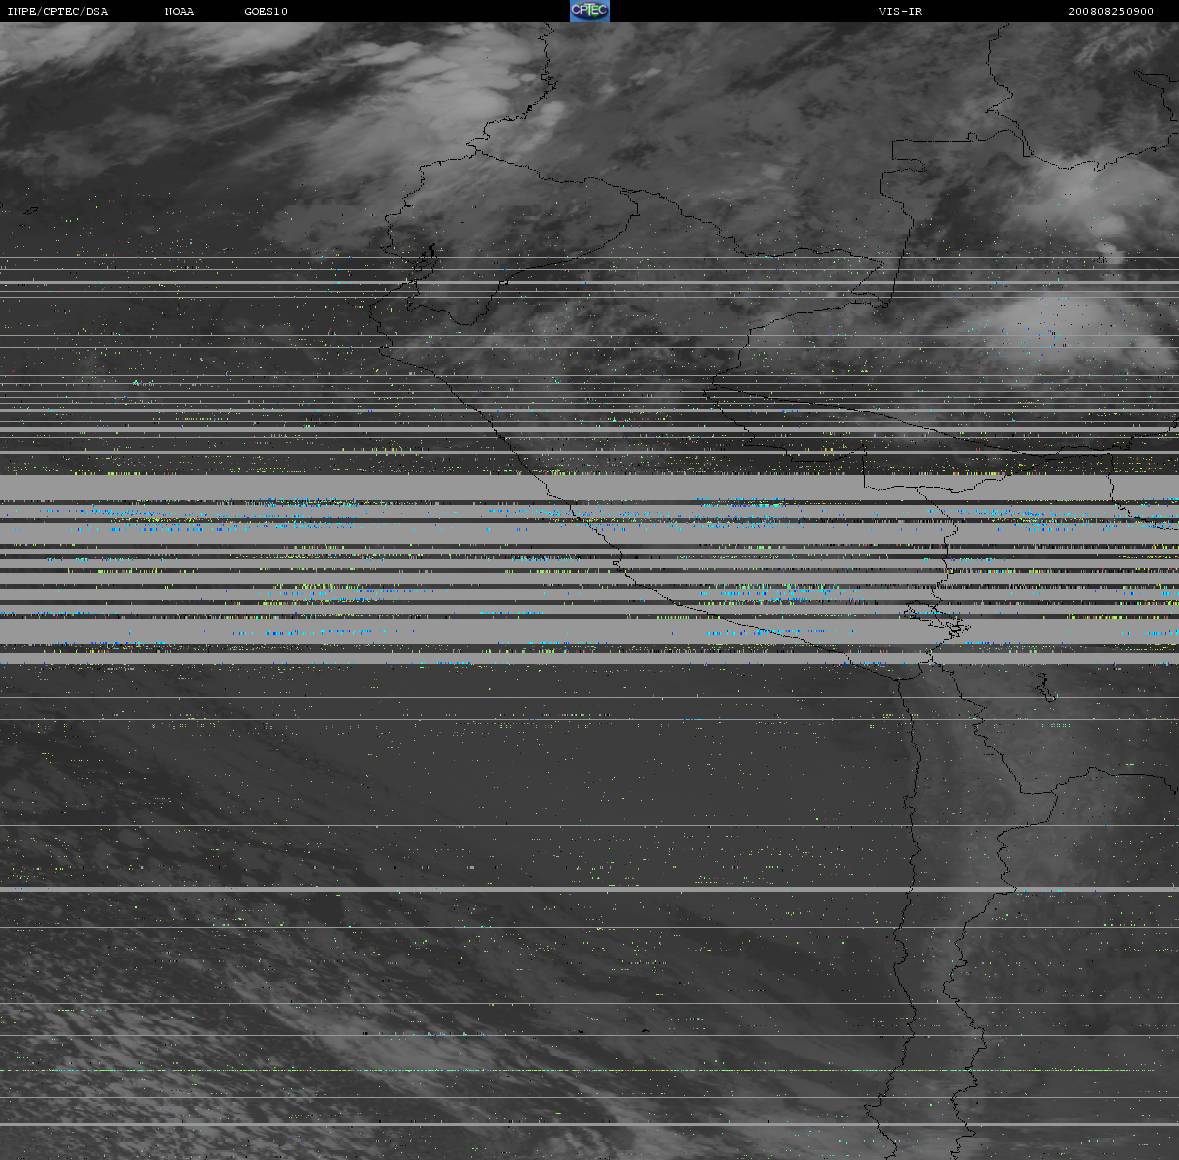Click the CPTEC logo in header

pyautogui.click(x=590, y=11)
